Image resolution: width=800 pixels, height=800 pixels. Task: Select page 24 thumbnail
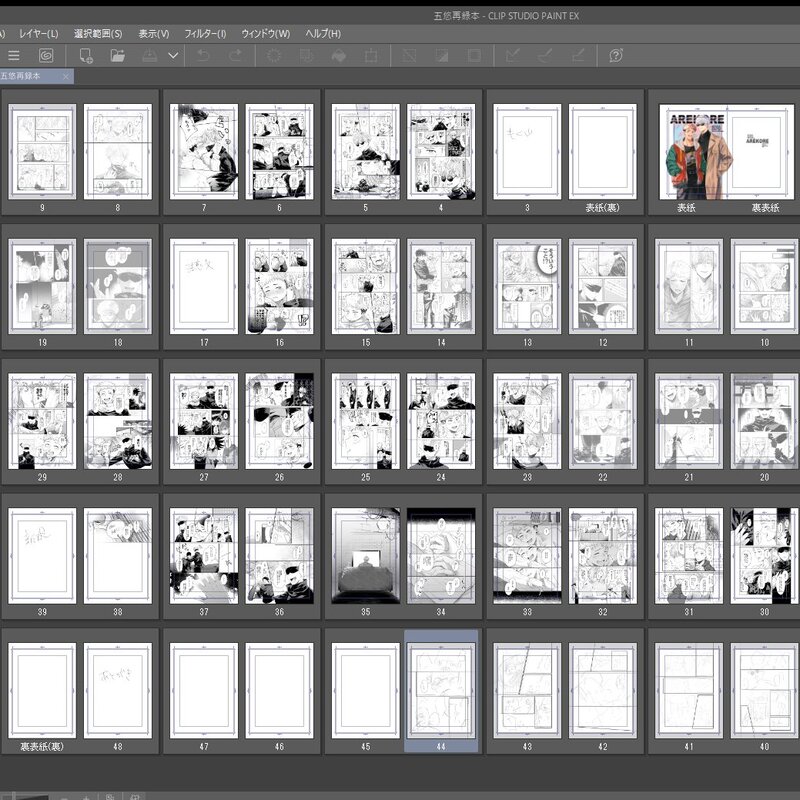point(441,421)
